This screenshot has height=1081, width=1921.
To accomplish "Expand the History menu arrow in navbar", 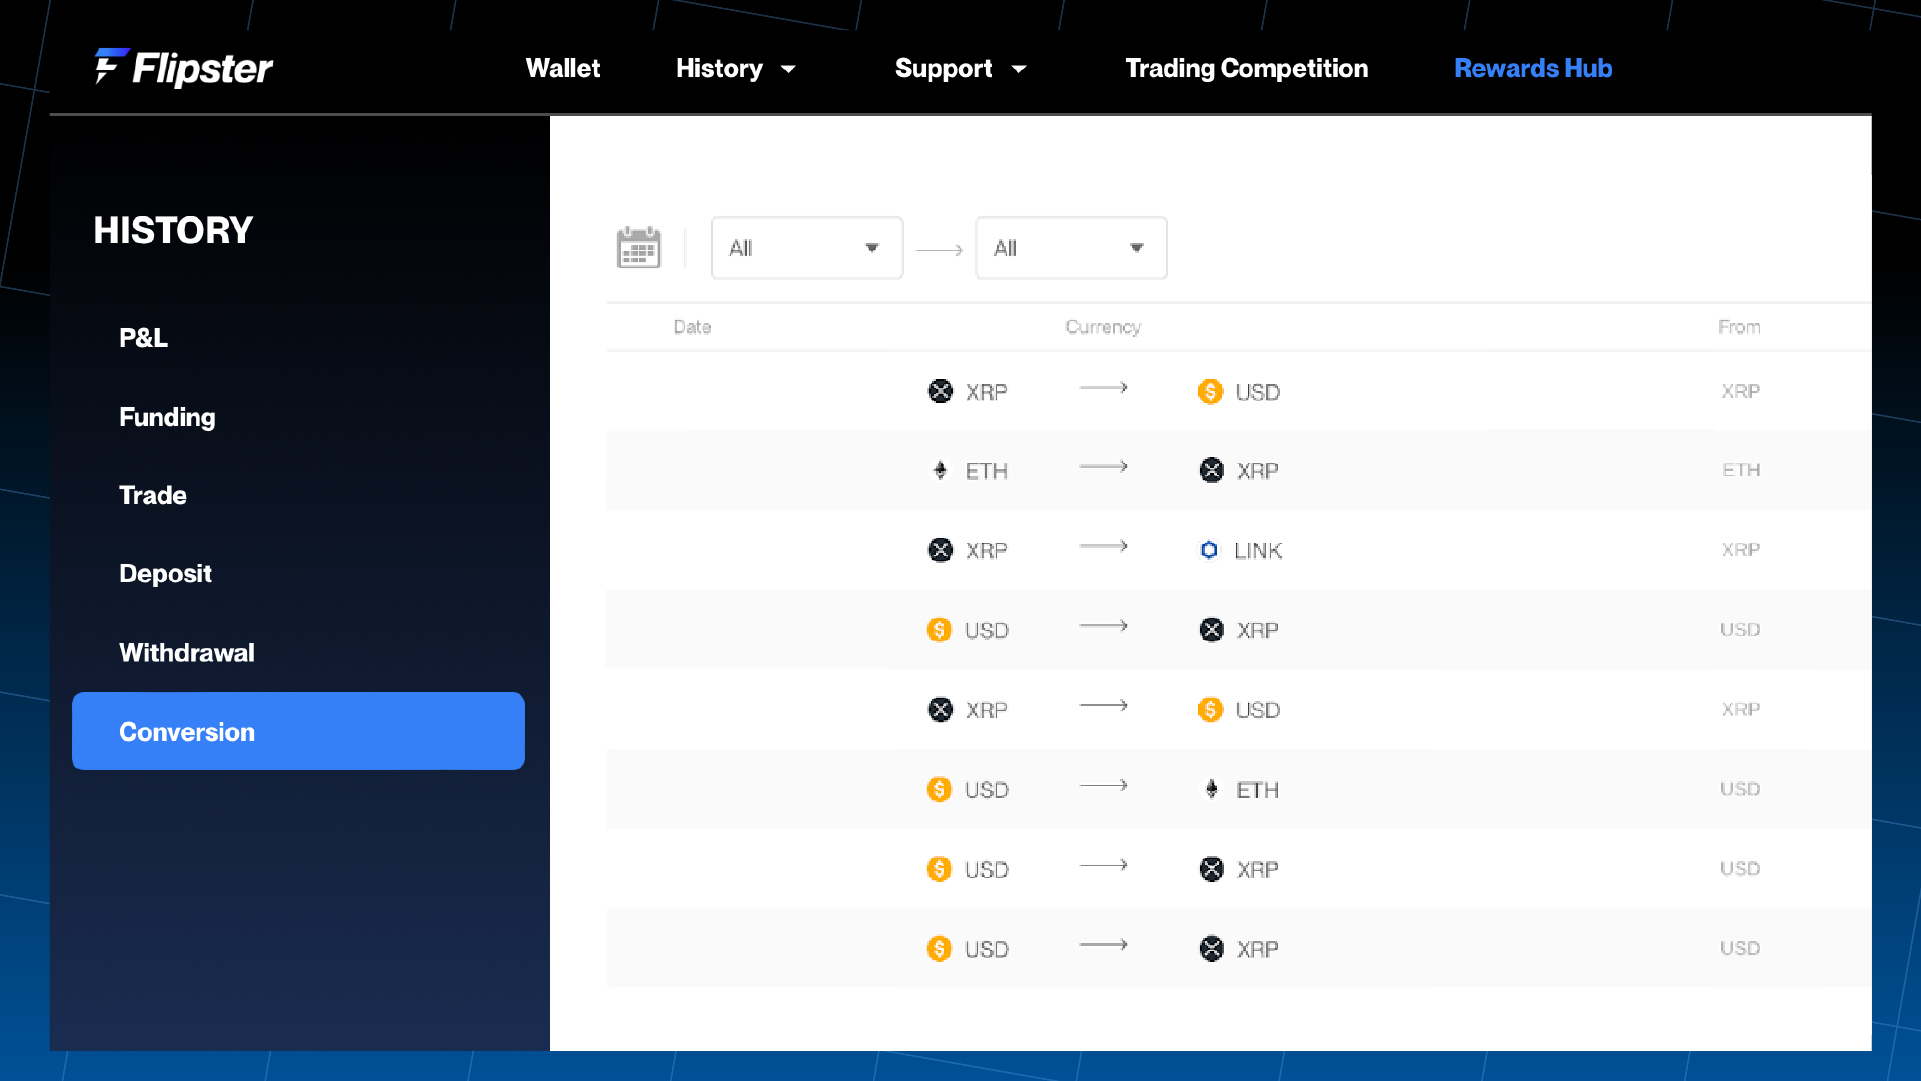I will coord(788,69).
